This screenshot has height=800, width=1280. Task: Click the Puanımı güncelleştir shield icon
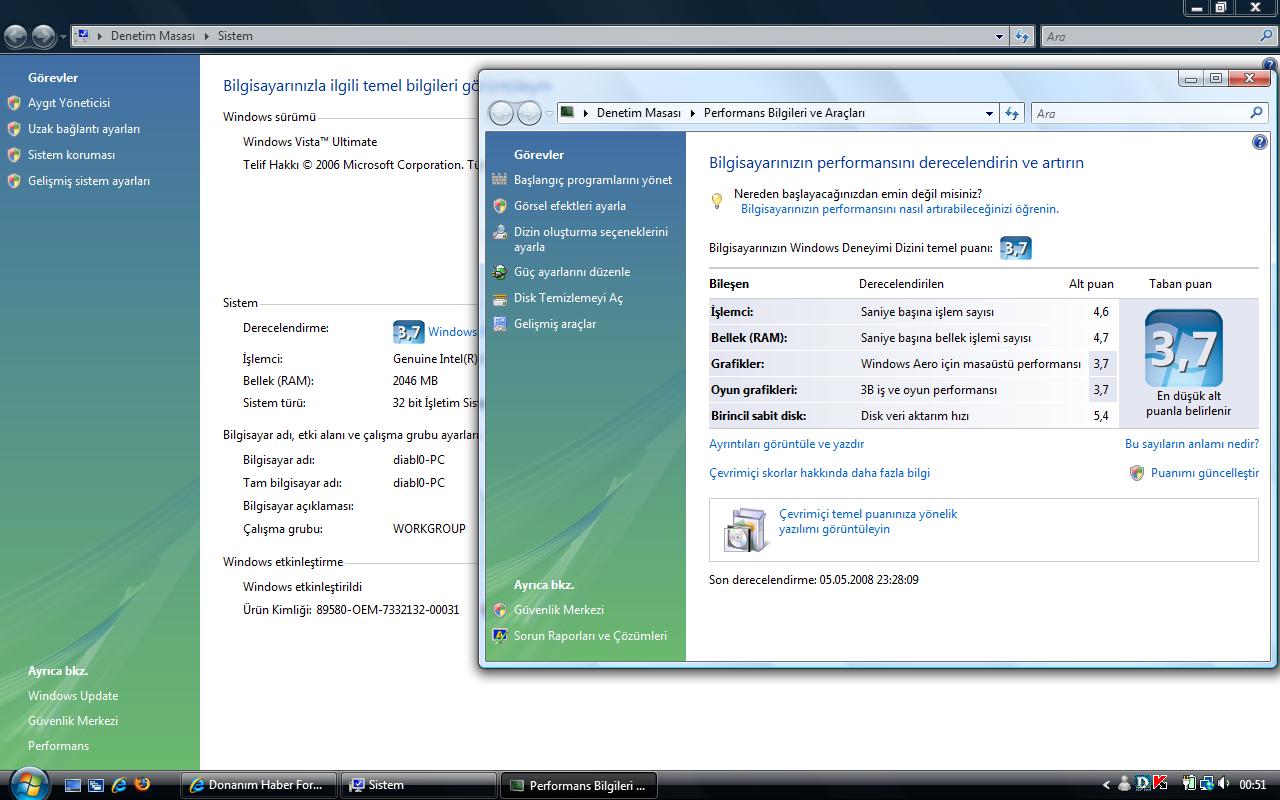(x=1136, y=473)
